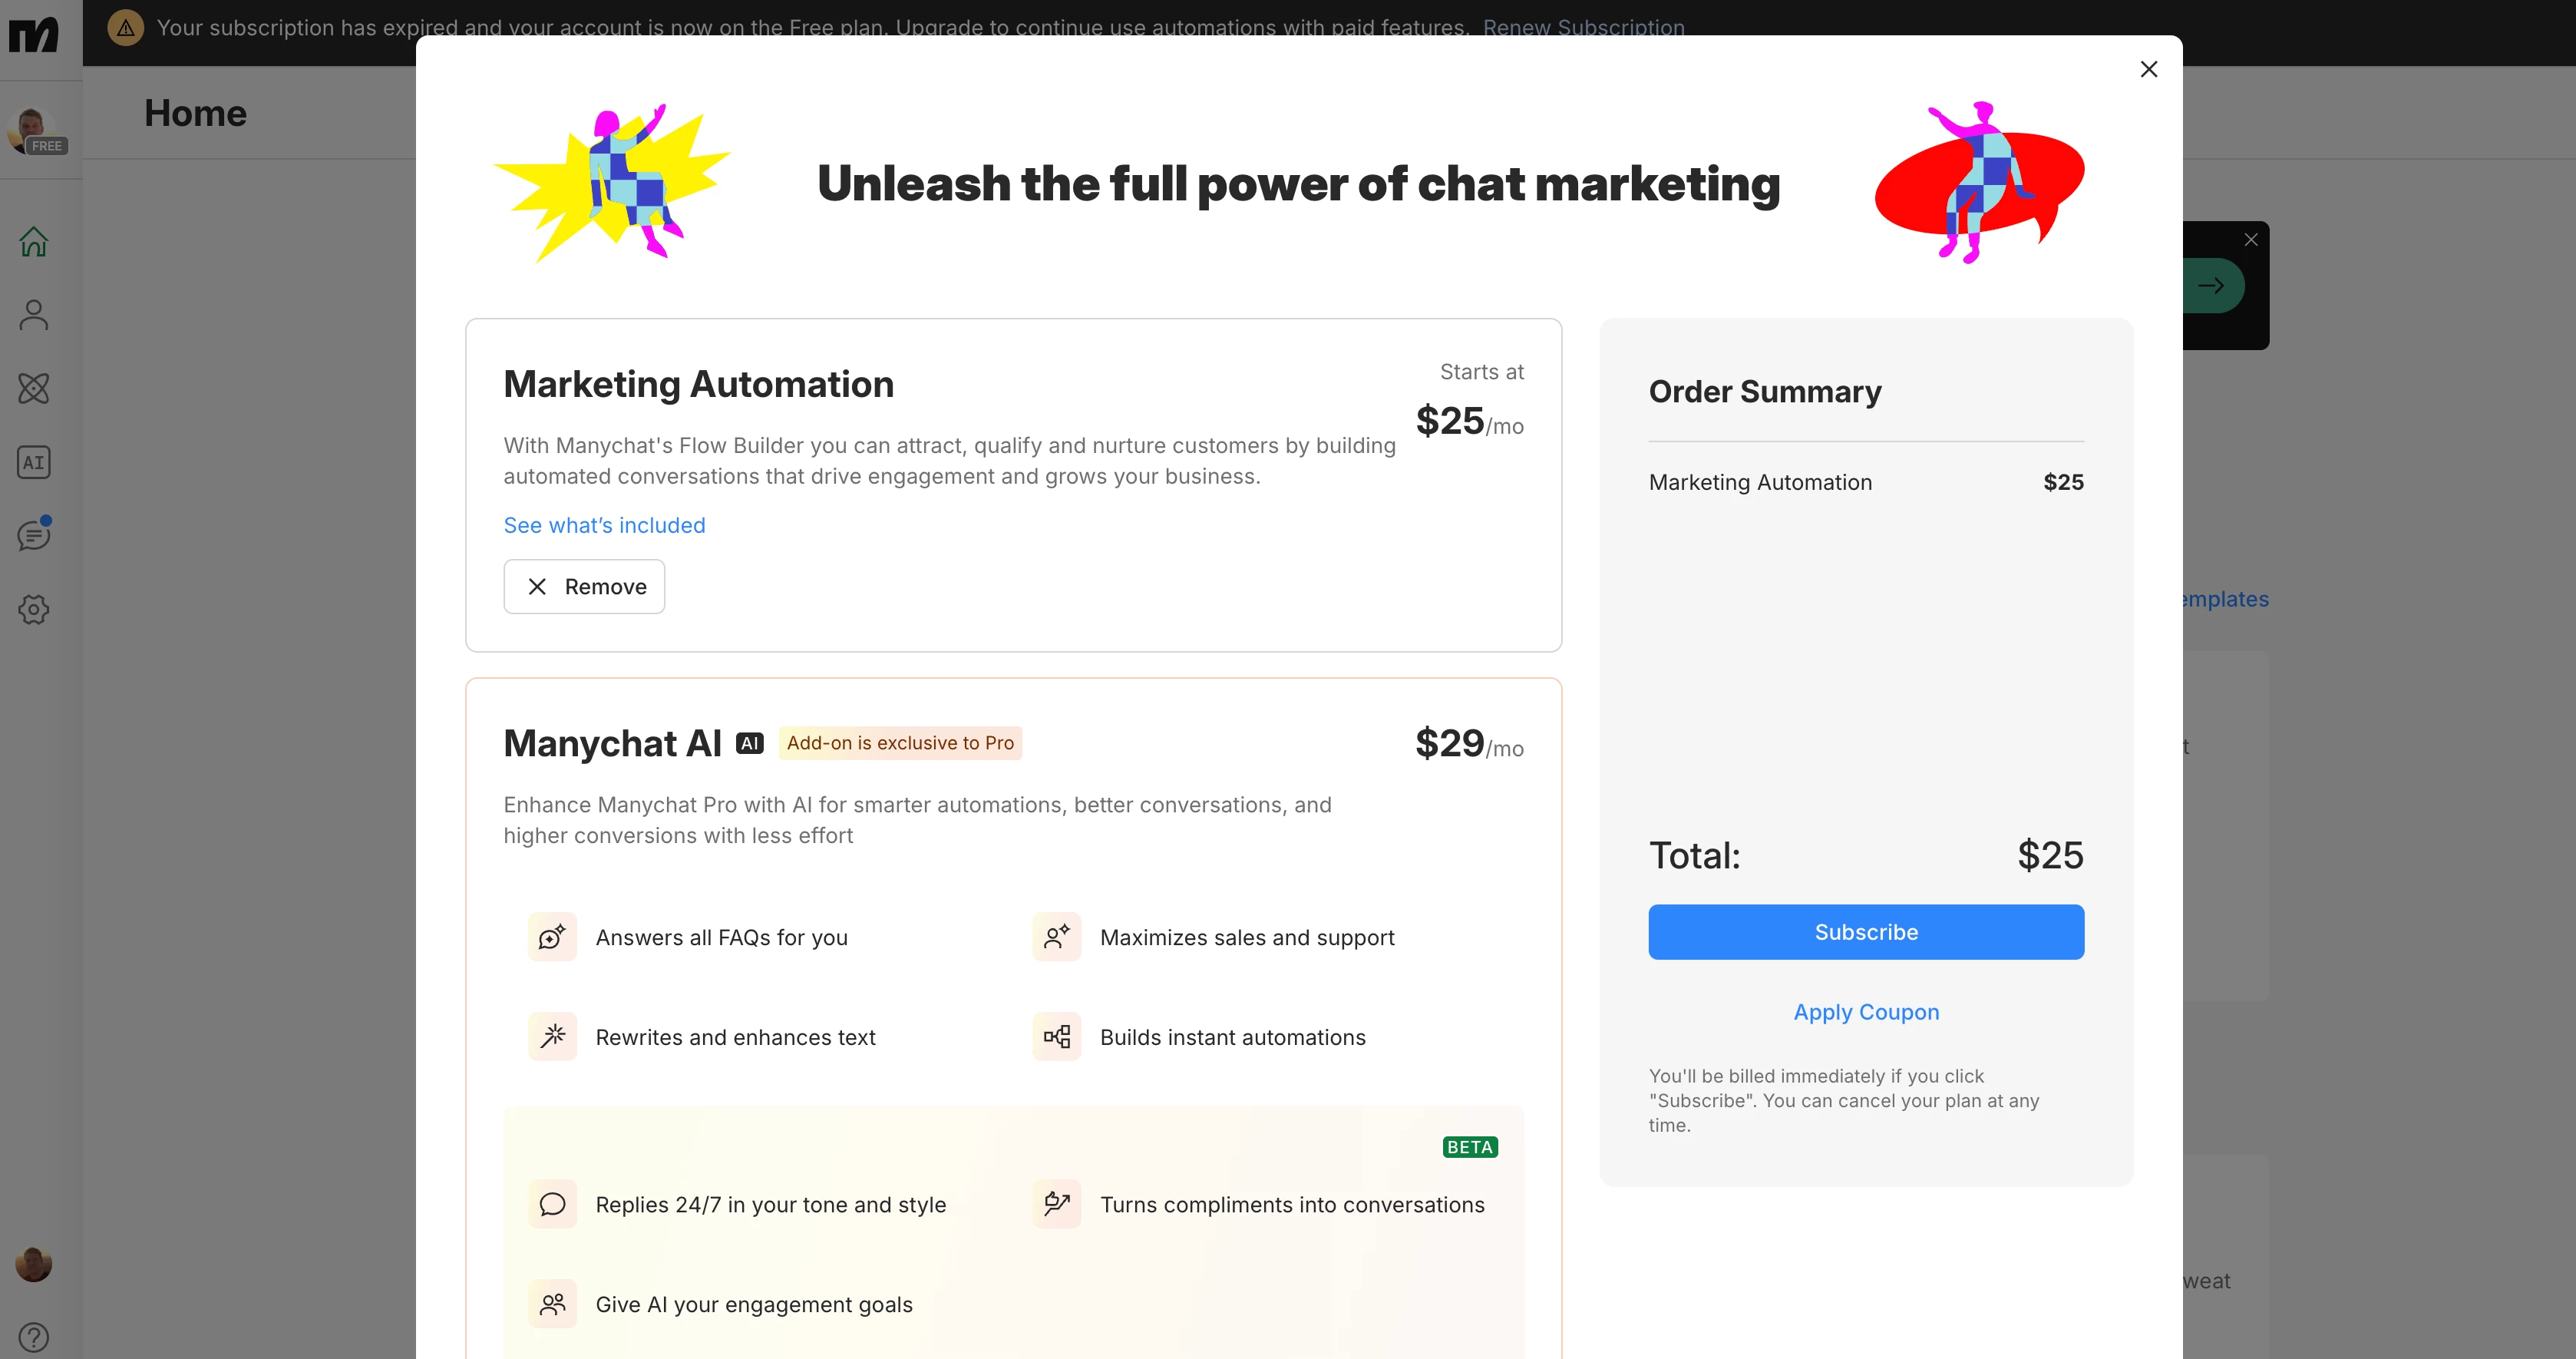
Task: Remove Marketing Automation from the order
Action: point(584,587)
